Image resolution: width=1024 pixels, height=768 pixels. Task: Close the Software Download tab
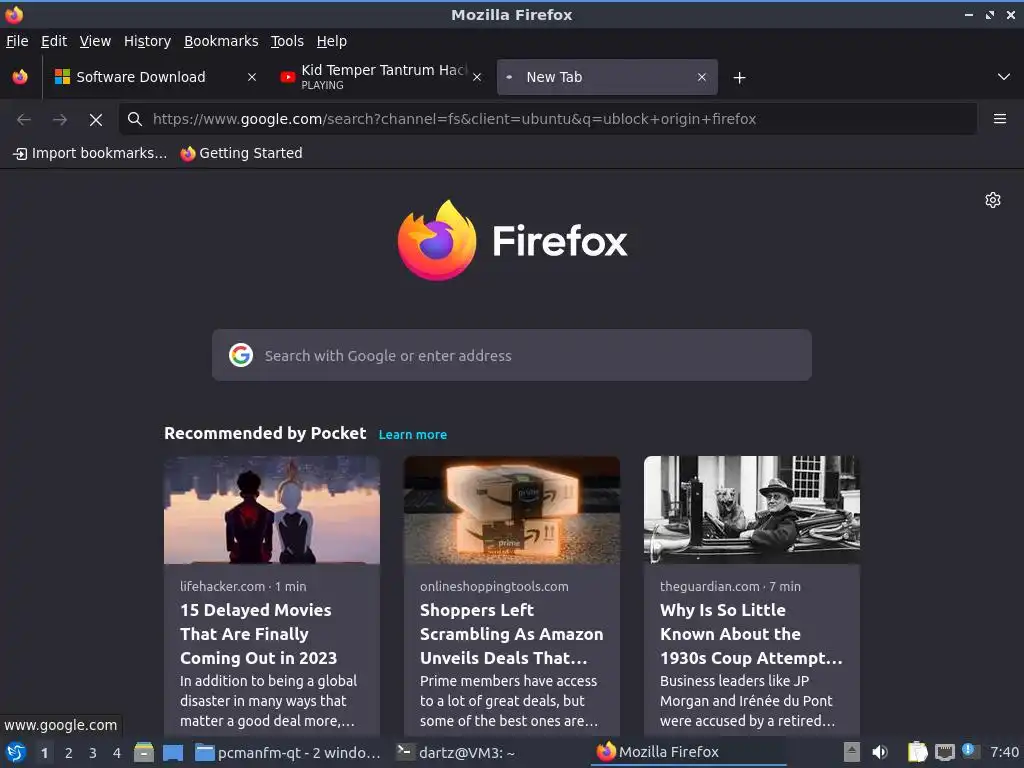click(251, 77)
